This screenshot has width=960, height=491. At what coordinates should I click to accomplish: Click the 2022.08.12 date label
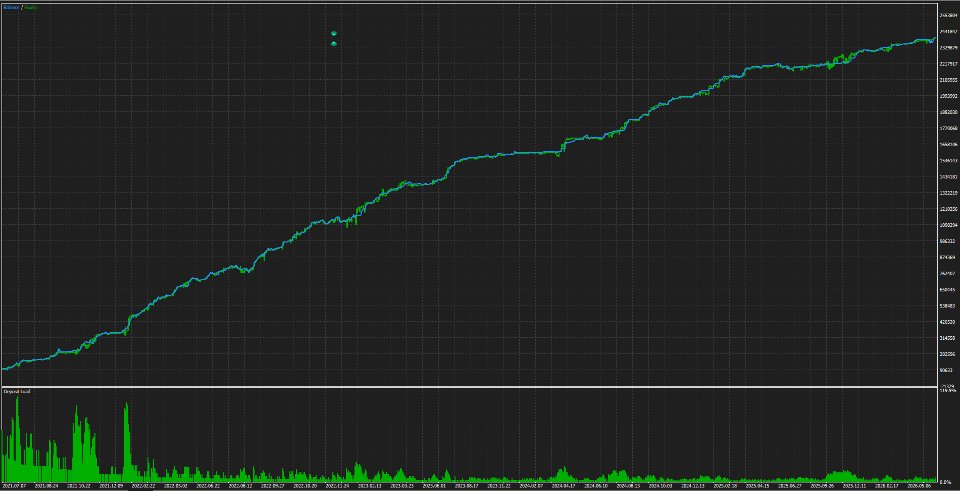point(240,485)
